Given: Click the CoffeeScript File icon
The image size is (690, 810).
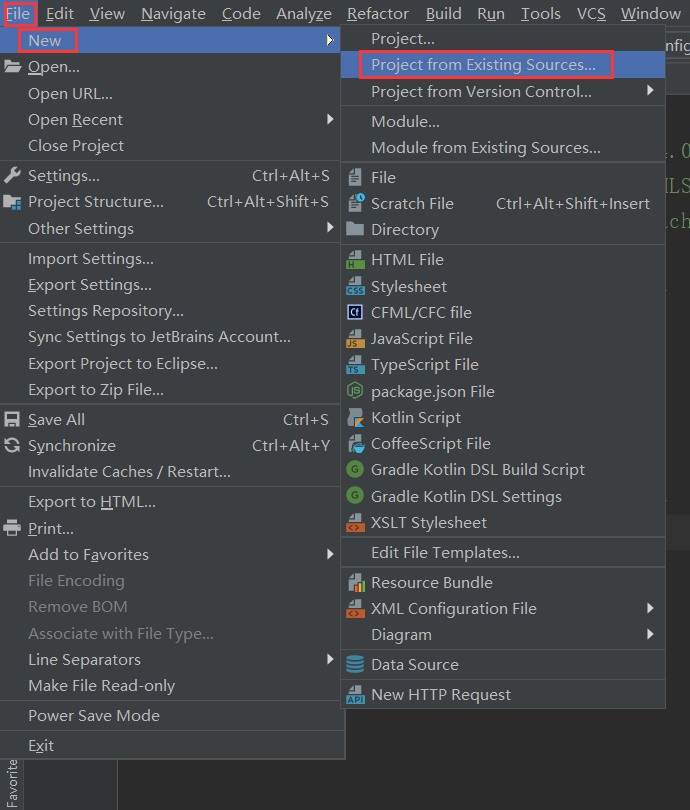Looking at the screenshot, I should tap(355, 443).
